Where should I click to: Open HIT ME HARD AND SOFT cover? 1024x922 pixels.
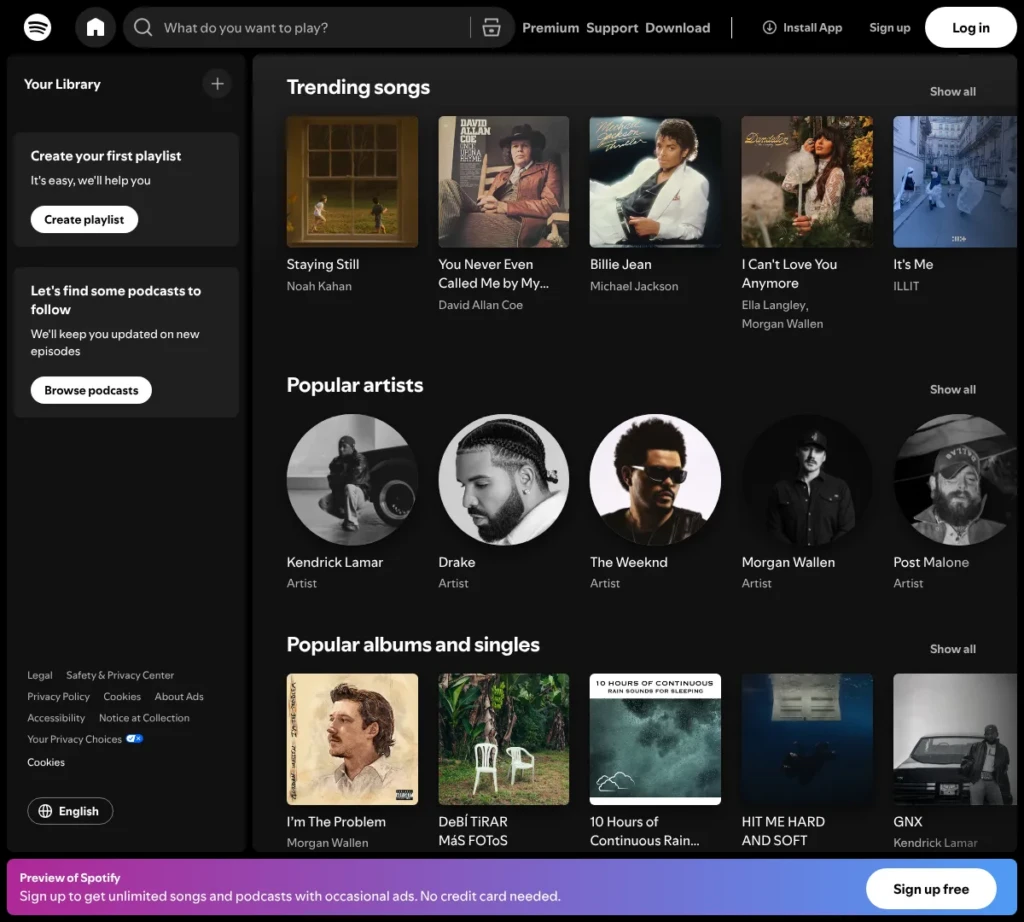click(x=807, y=739)
